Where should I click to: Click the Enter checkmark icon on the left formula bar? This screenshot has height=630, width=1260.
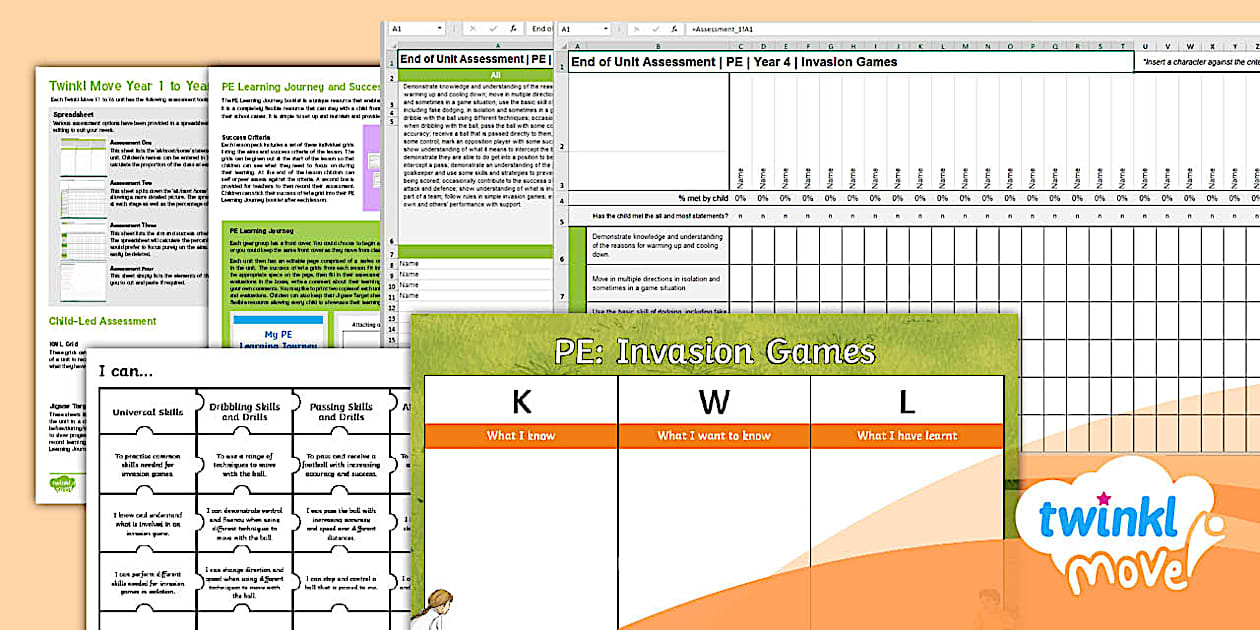coord(494,30)
